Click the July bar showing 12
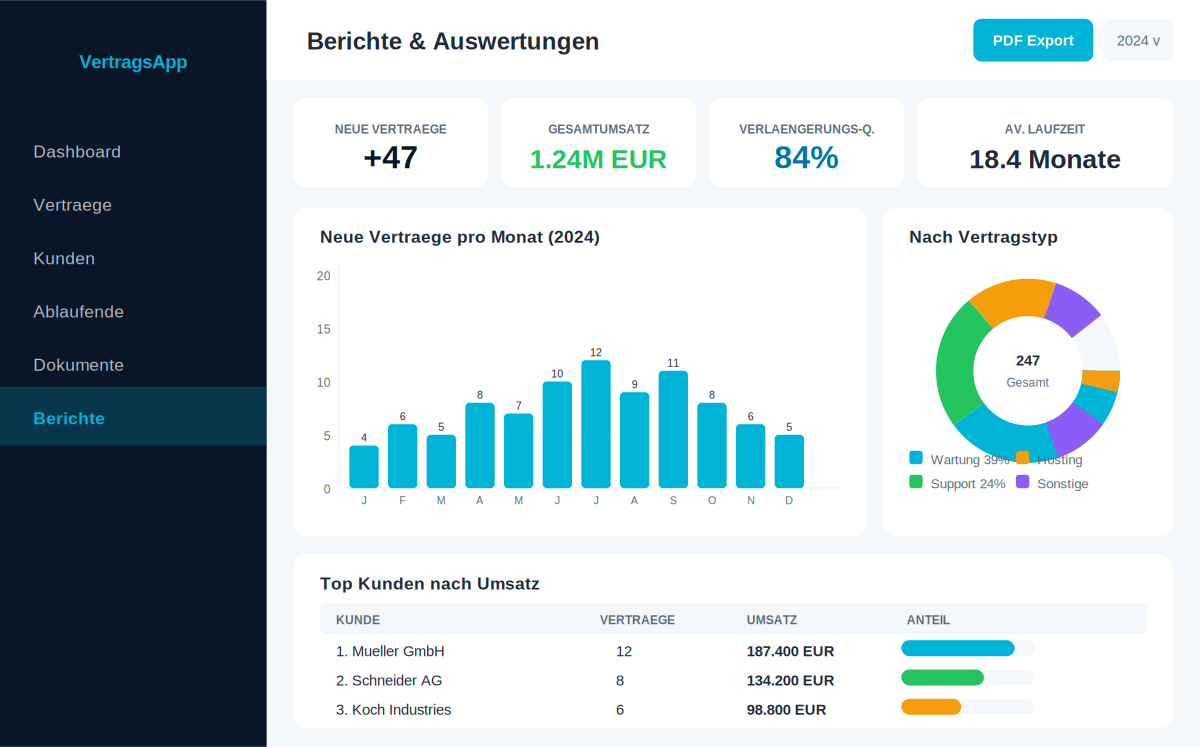 coord(596,425)
